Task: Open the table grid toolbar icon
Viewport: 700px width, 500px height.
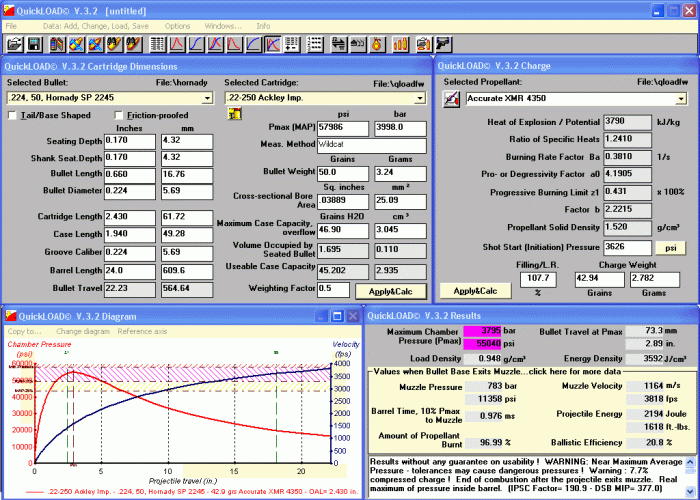Action: tap(157, 44)
